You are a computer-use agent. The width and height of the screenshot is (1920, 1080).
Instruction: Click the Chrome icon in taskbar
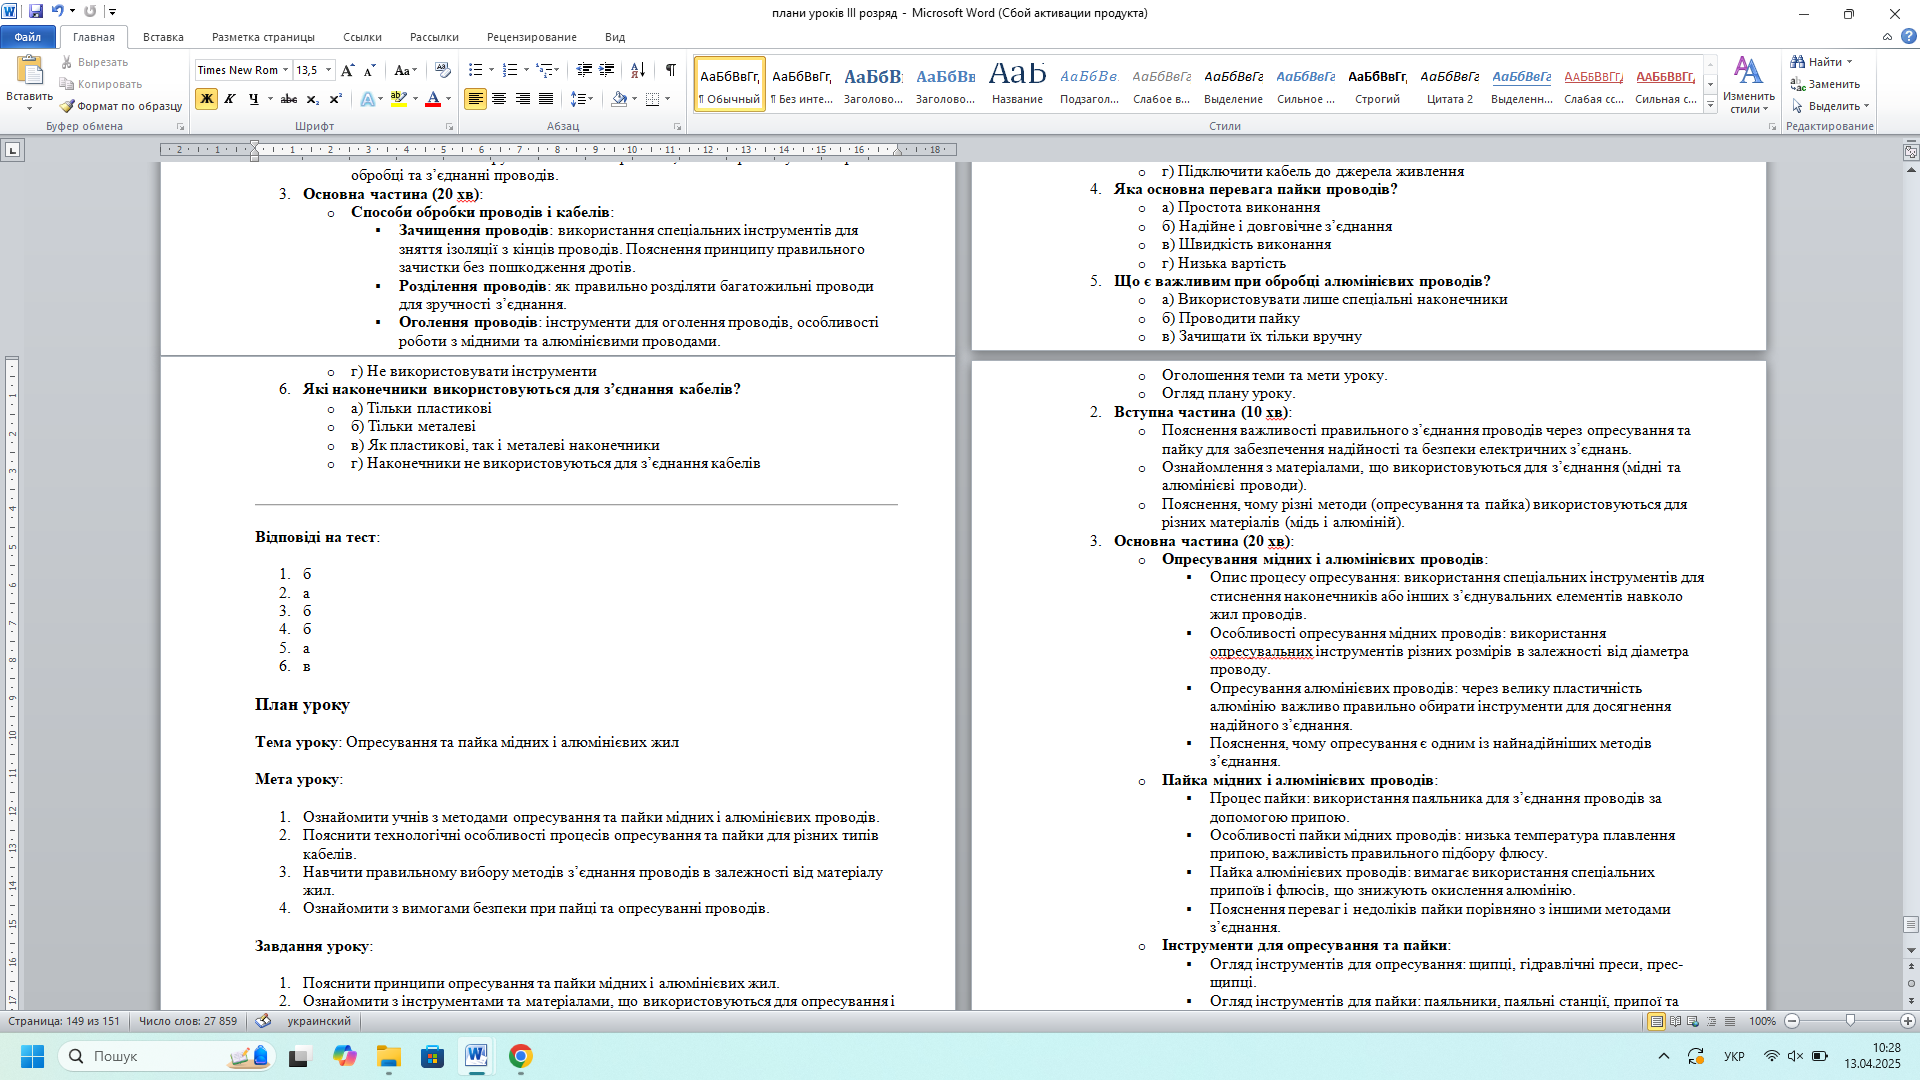click(520, 1056)
